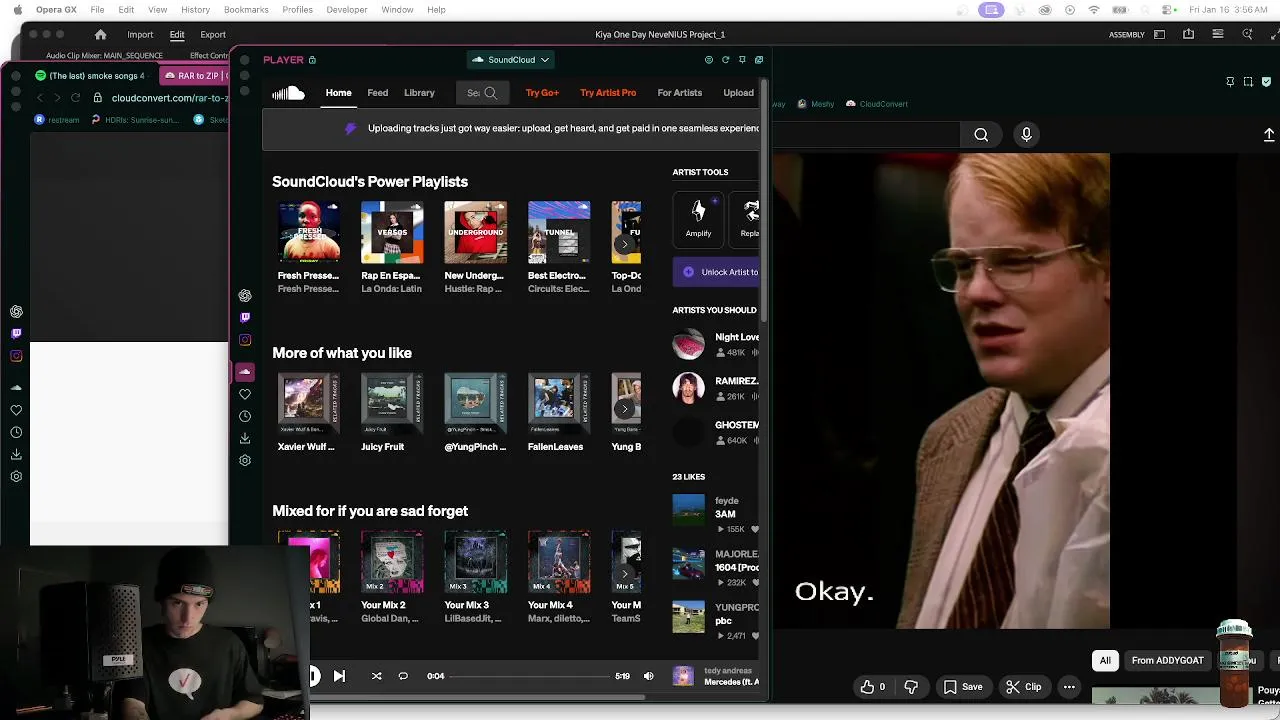1280x720 pixels.
Task: Expand next arrow in Power Playlists carousel
Action: (x=625, y=244)
